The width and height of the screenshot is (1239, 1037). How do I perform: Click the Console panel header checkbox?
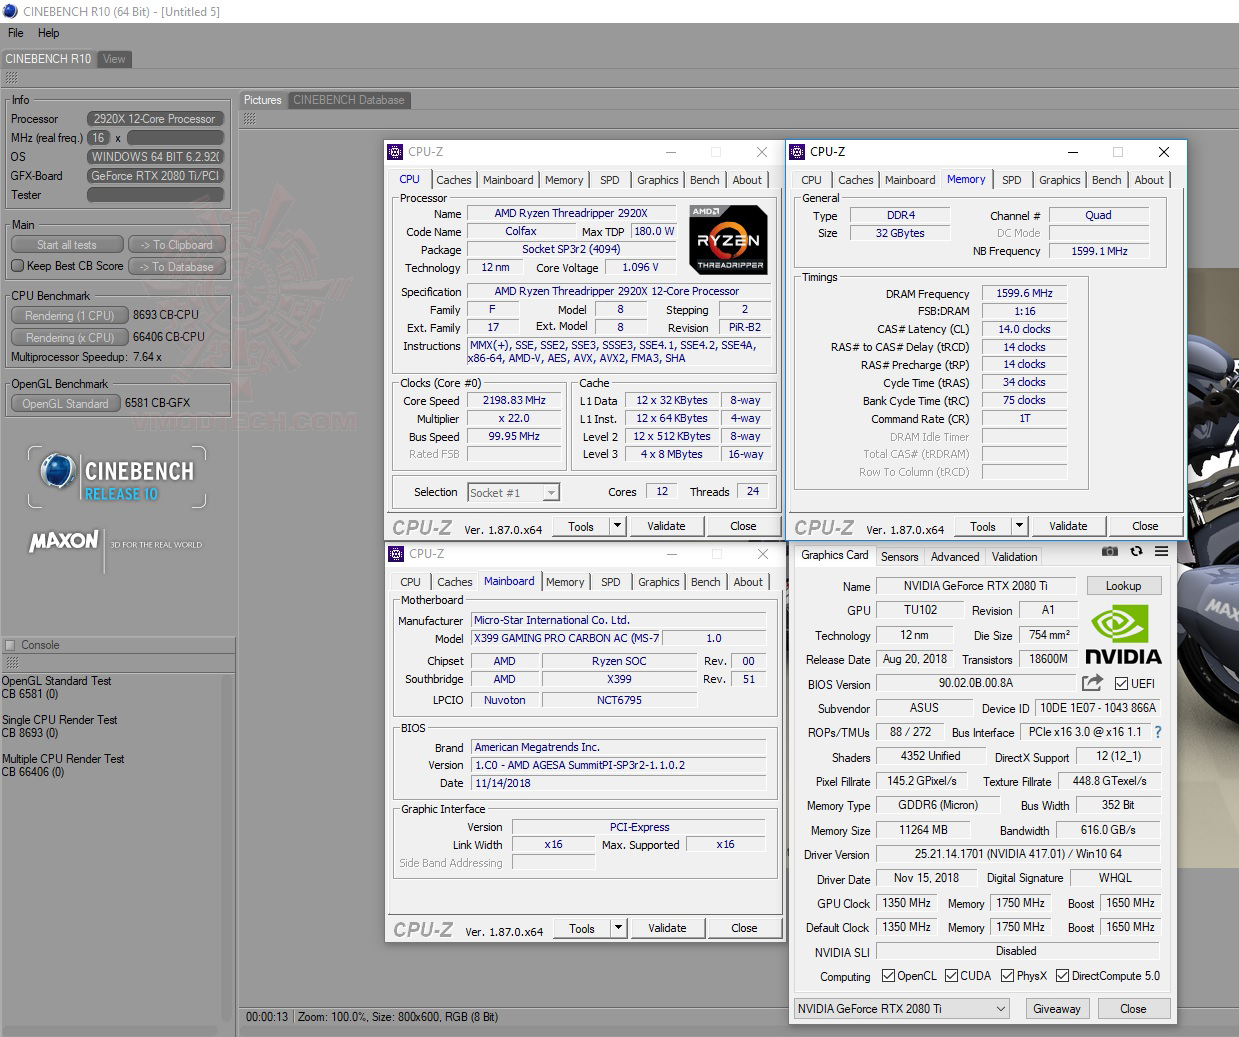10,645
